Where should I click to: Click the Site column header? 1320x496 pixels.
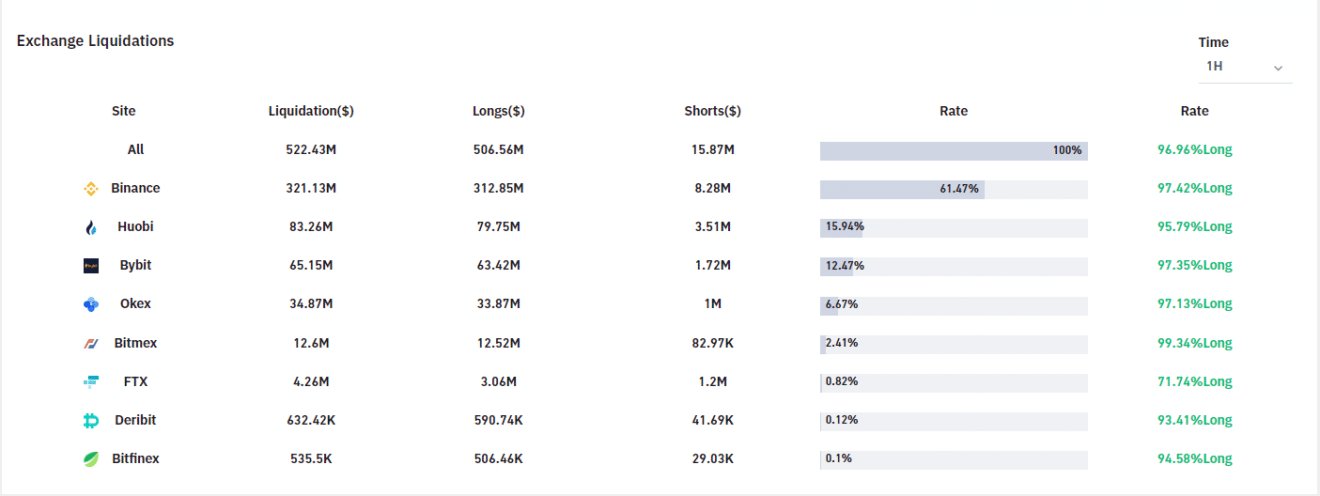point(123,111)
